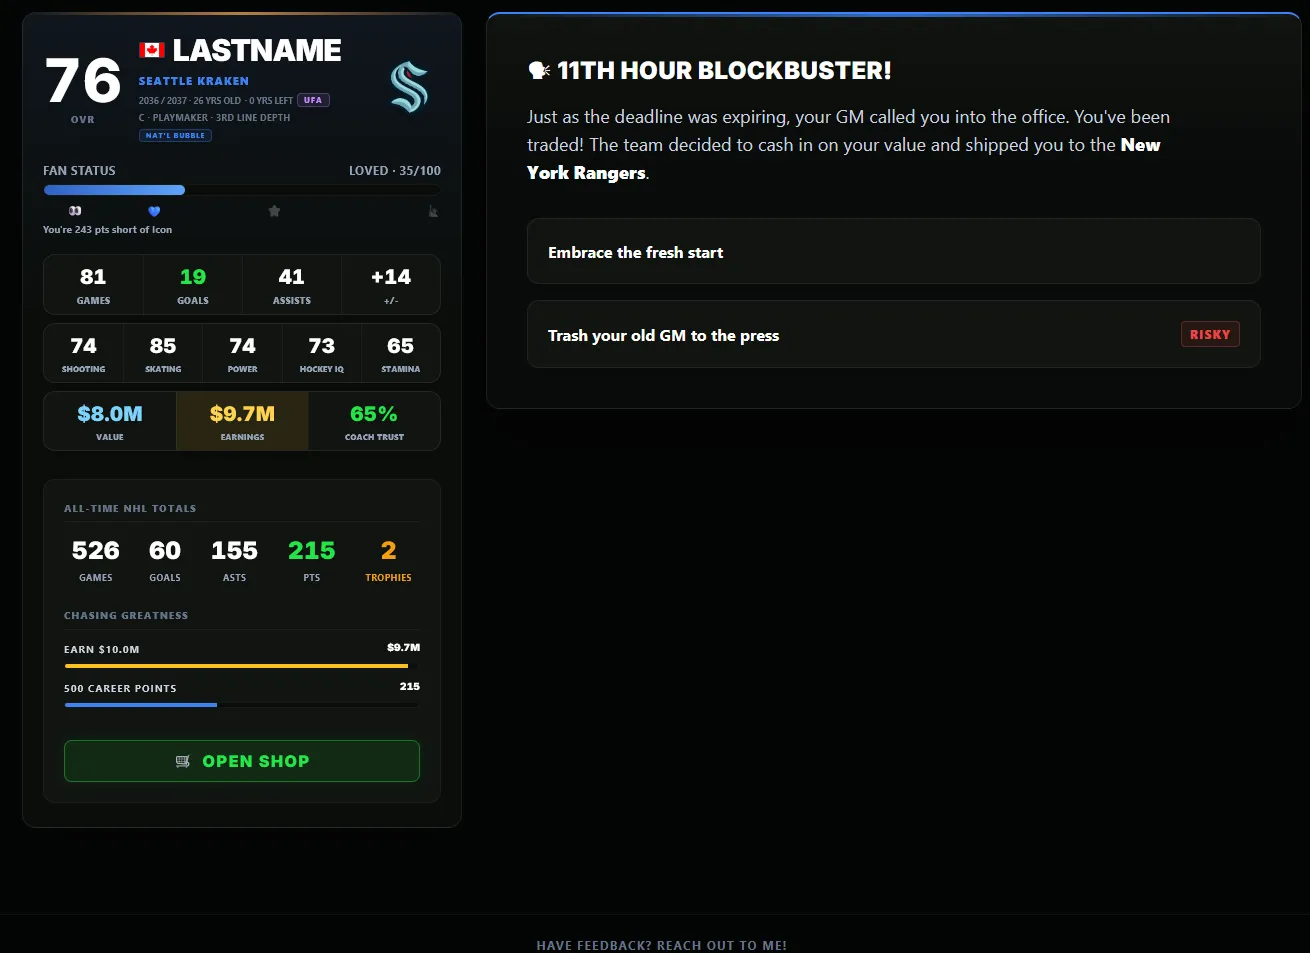Choose Trash your old GM to the press
1310x953 pixels.
[x=893, y=334]
